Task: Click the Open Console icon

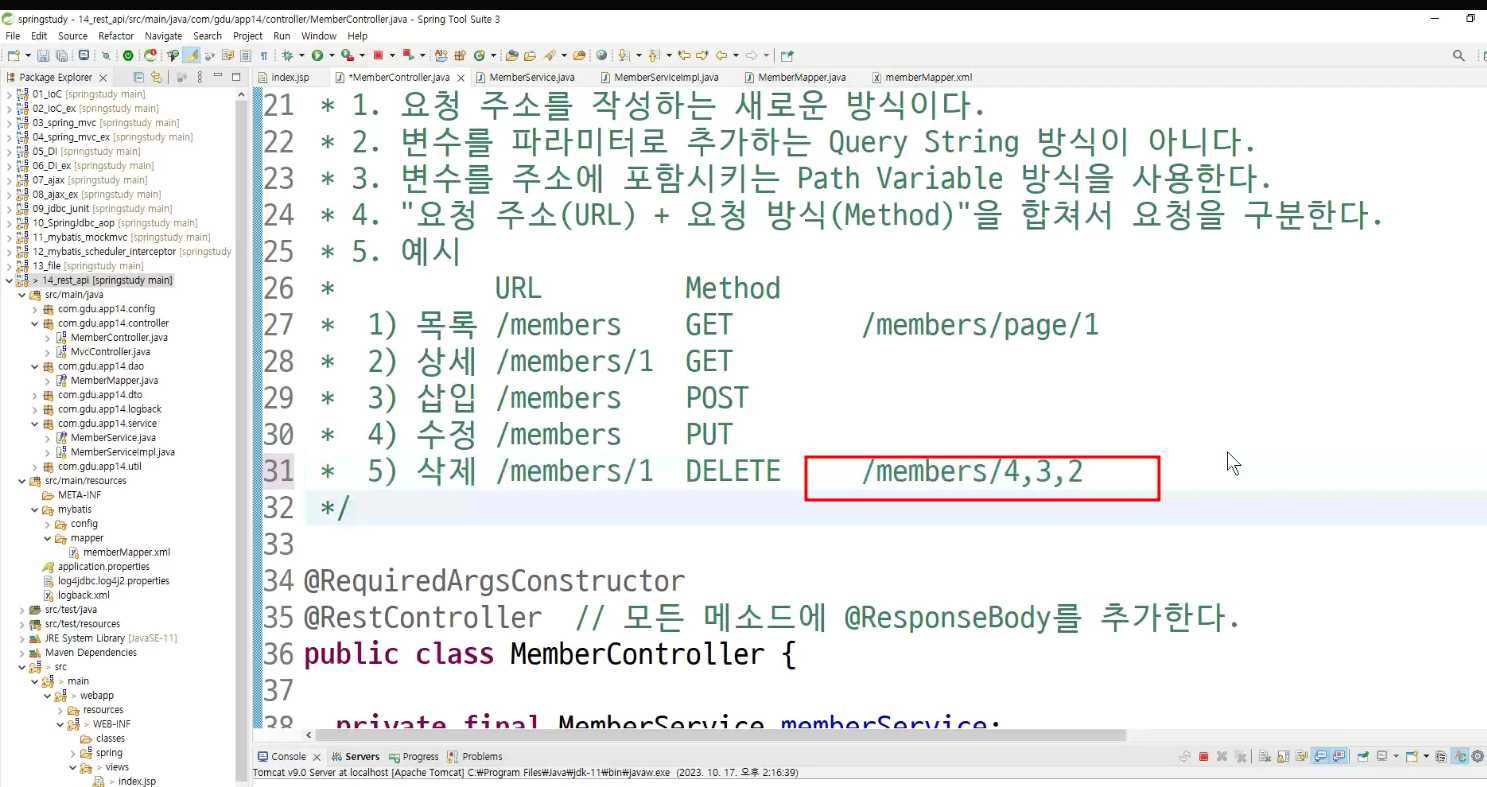Action: click(1412, 756)
